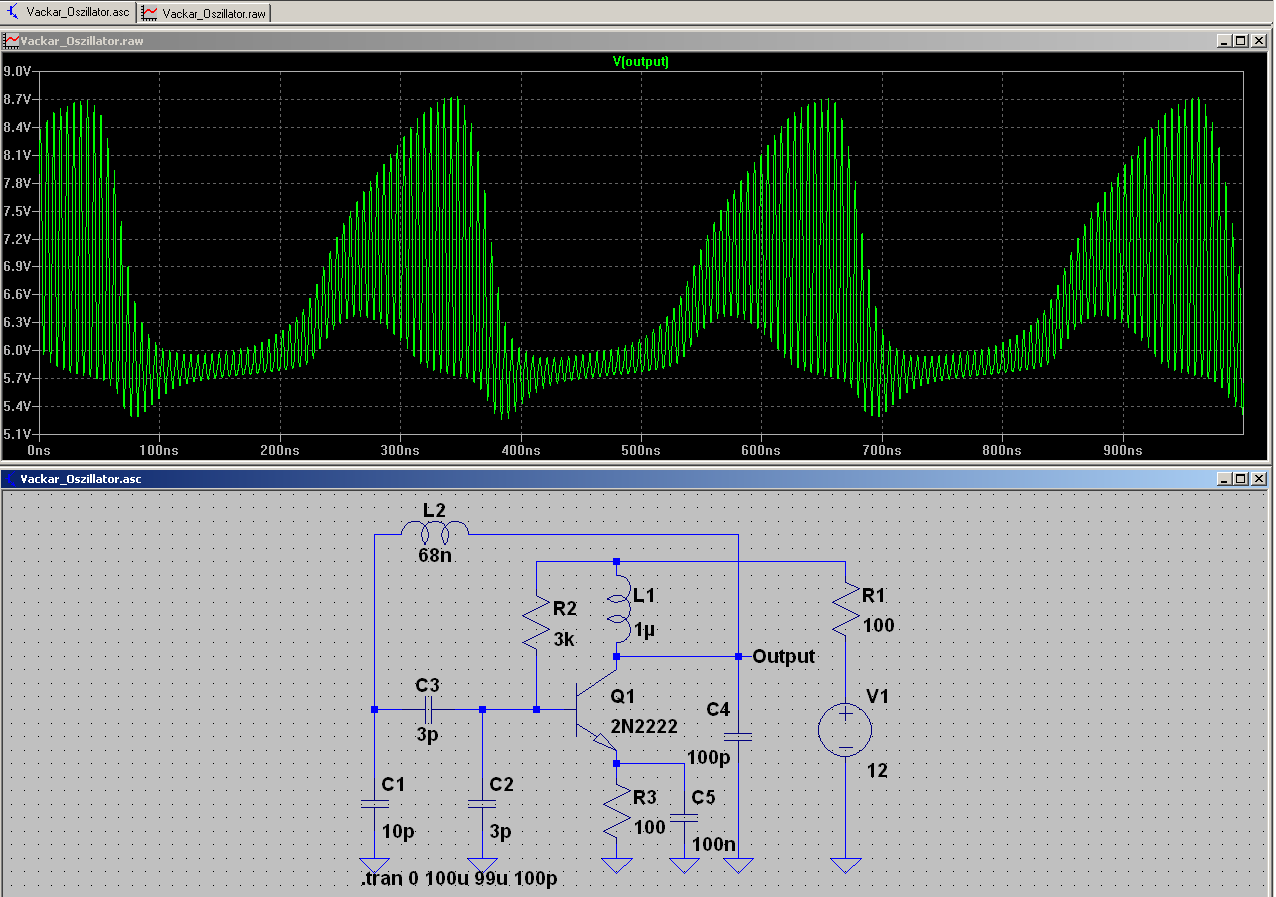The image size is (1276, 897).
Task: Click the C3 capacitor symbol
Action: tap(428, 710)
